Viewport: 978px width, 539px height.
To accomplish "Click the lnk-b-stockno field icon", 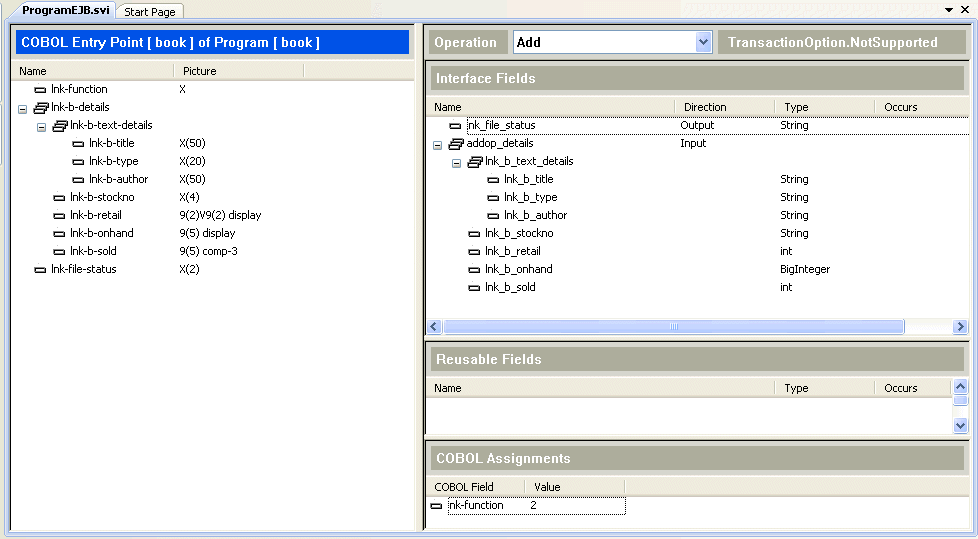I will tap(59, 198).
